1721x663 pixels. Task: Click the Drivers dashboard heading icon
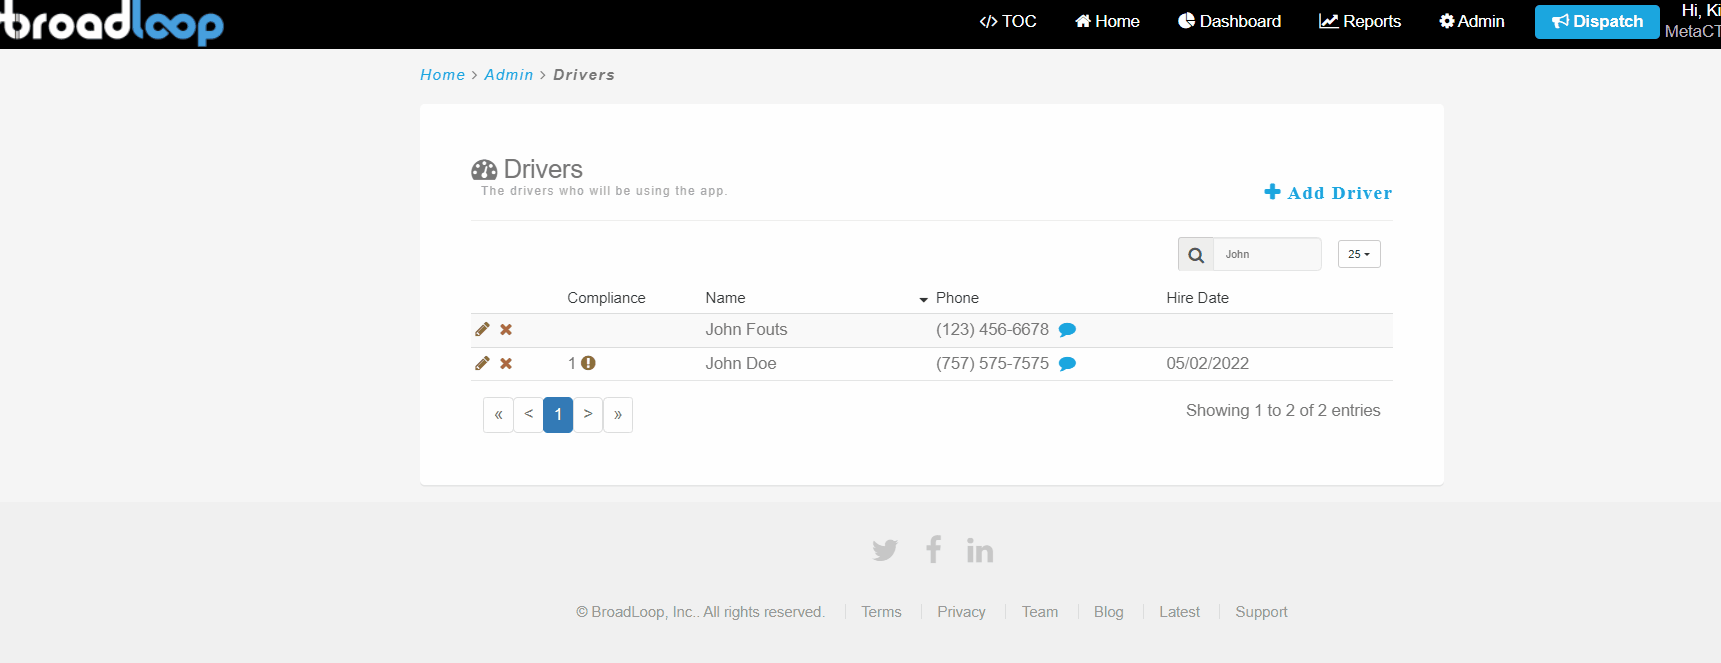(x=484, y=170)
